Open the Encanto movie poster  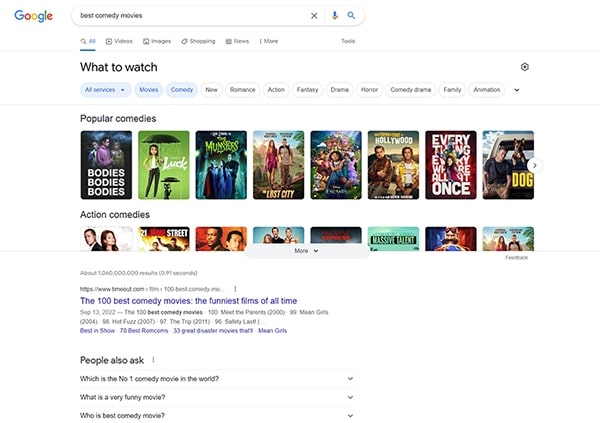click(336, 165)
